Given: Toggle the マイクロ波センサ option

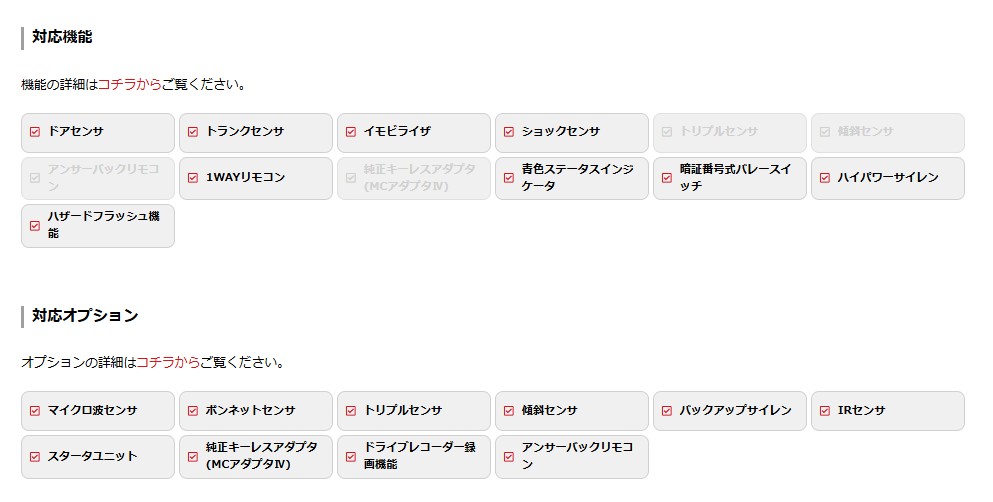Looking at the screenshot, I should pos(35,411).
